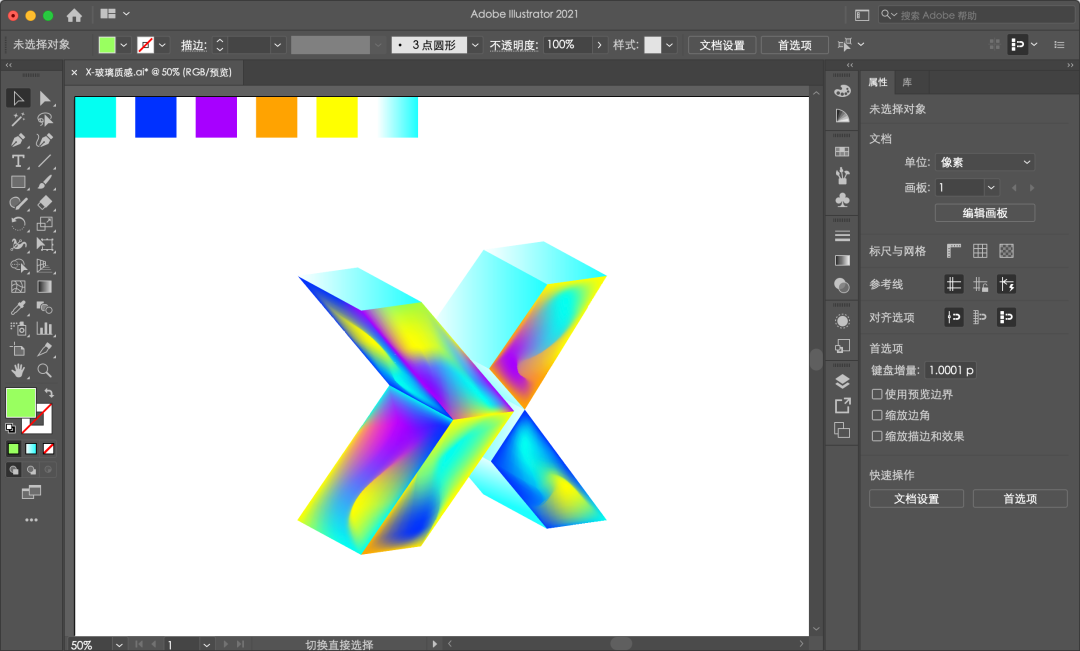Click 文档设置 in the control bar
The height and width of the screenshot is (651, 1080).
(722, 45)
